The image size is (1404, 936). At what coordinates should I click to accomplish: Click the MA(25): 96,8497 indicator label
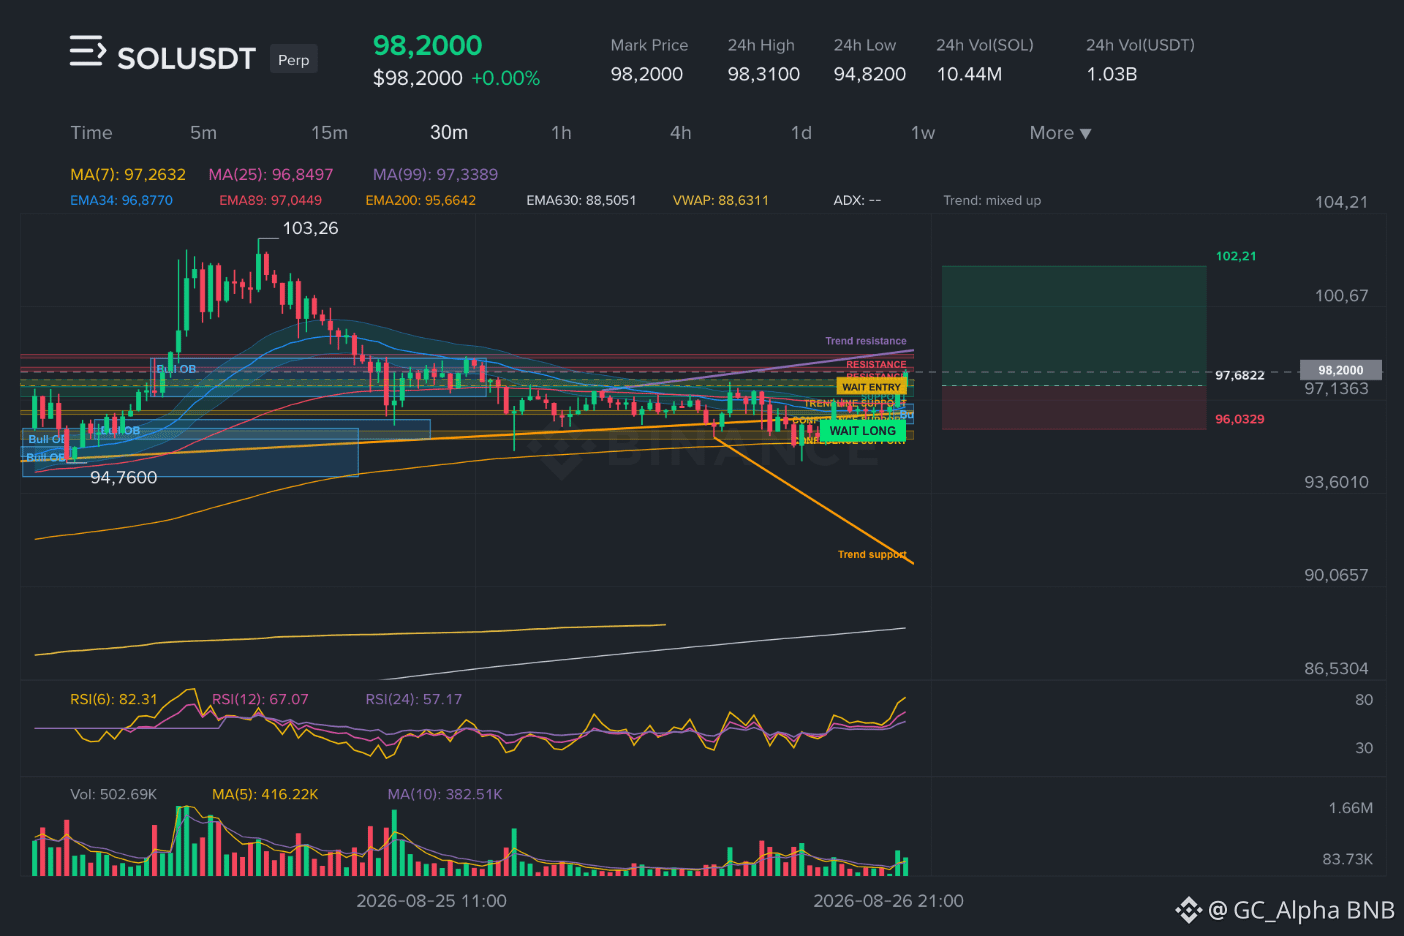271,174
